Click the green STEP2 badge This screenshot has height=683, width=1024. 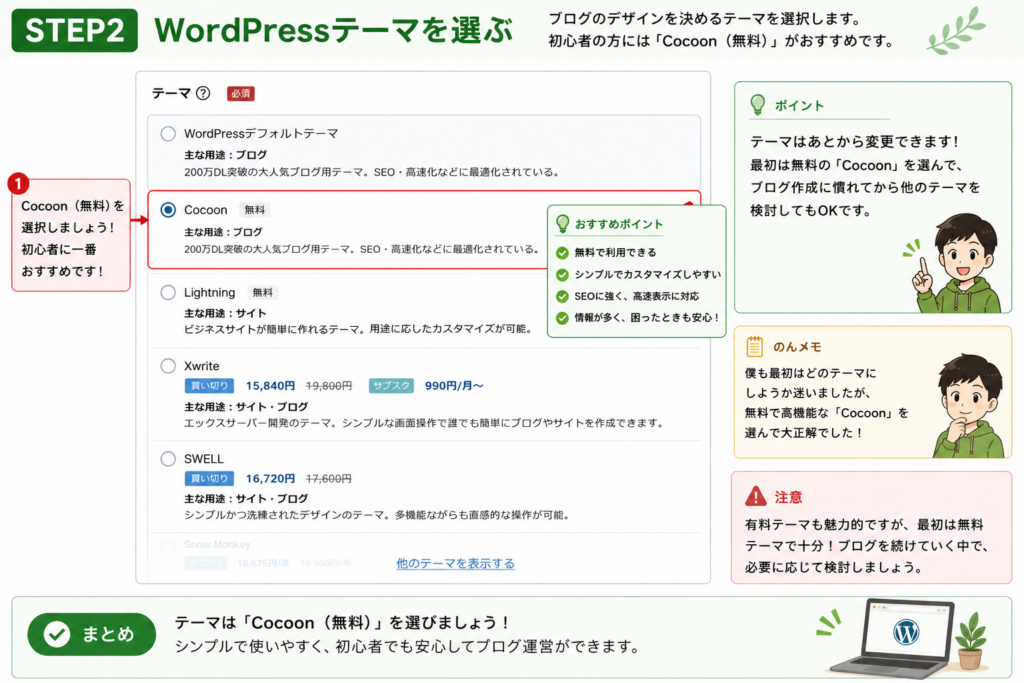click(x=74, y=30)
